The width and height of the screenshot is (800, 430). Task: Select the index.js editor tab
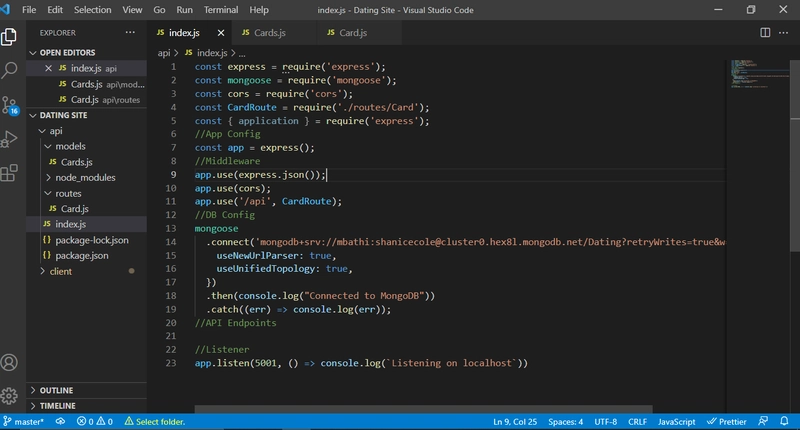tap(189, 33)
